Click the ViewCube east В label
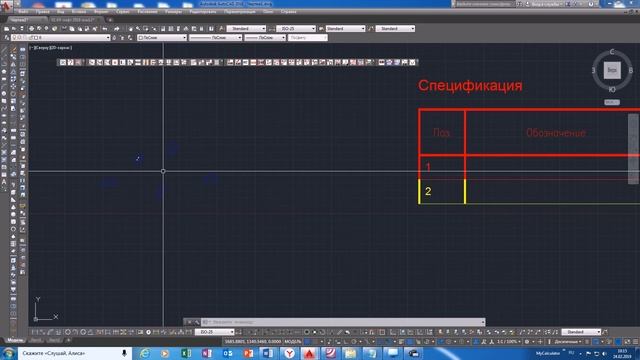 pyautogui.click(x=631, y=71)
